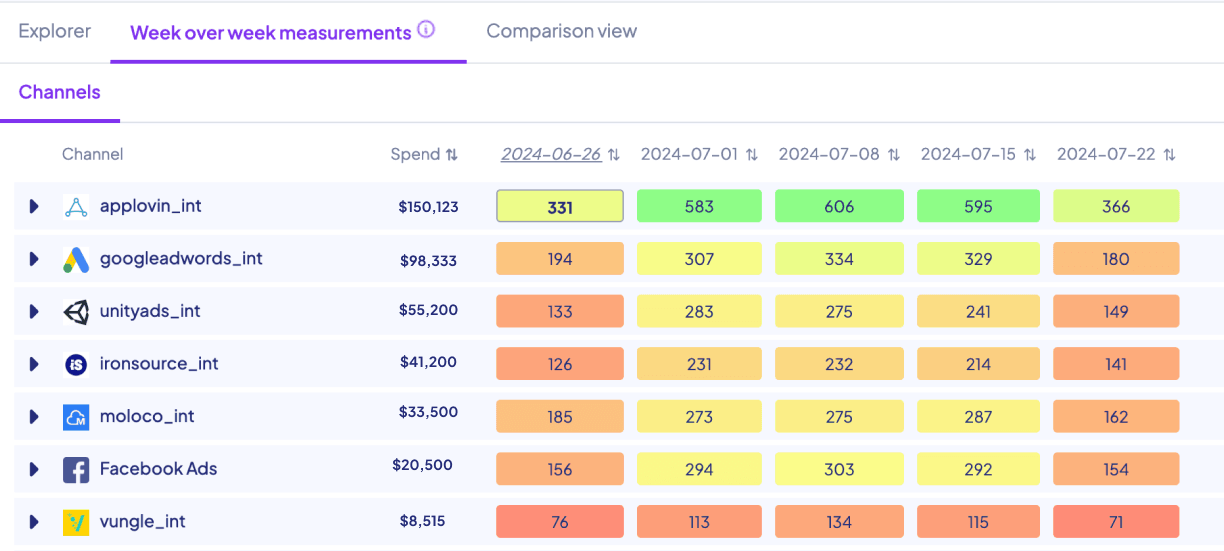1224x551 pixels.
Task: Click the Unity Ads cube logo
Action: [76, 312]
